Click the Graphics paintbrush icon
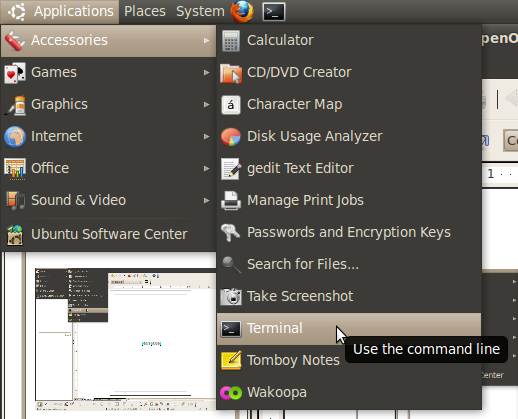 [15, 105]
